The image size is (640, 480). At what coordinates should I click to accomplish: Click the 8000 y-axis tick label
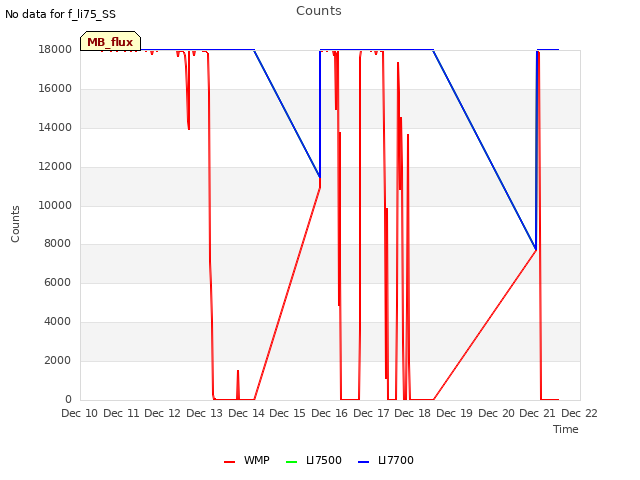pyautogui.click(x=58, y=244)
